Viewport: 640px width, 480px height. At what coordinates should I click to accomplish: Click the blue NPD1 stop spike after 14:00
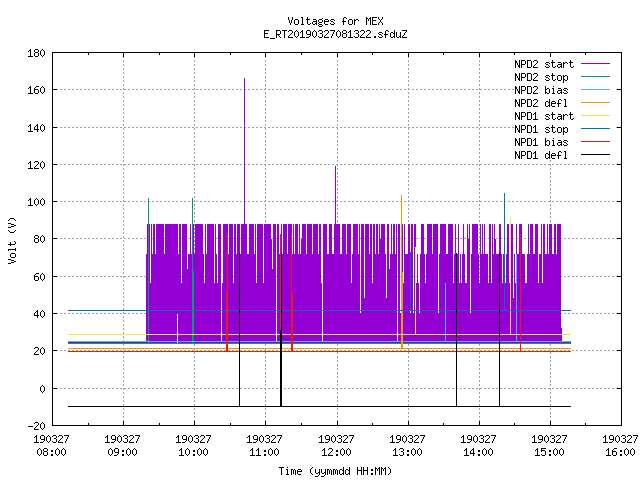pos(504,251)
